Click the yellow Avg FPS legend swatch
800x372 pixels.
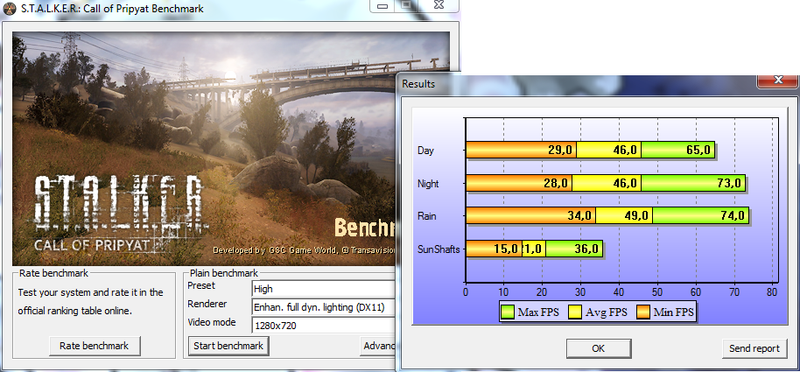point(576,312)
